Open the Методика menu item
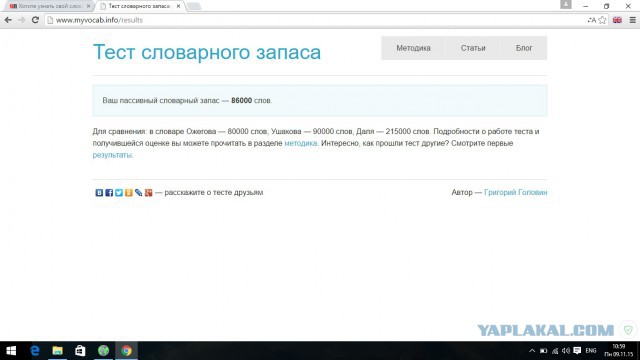640x360 pixels. click(413, 48)
